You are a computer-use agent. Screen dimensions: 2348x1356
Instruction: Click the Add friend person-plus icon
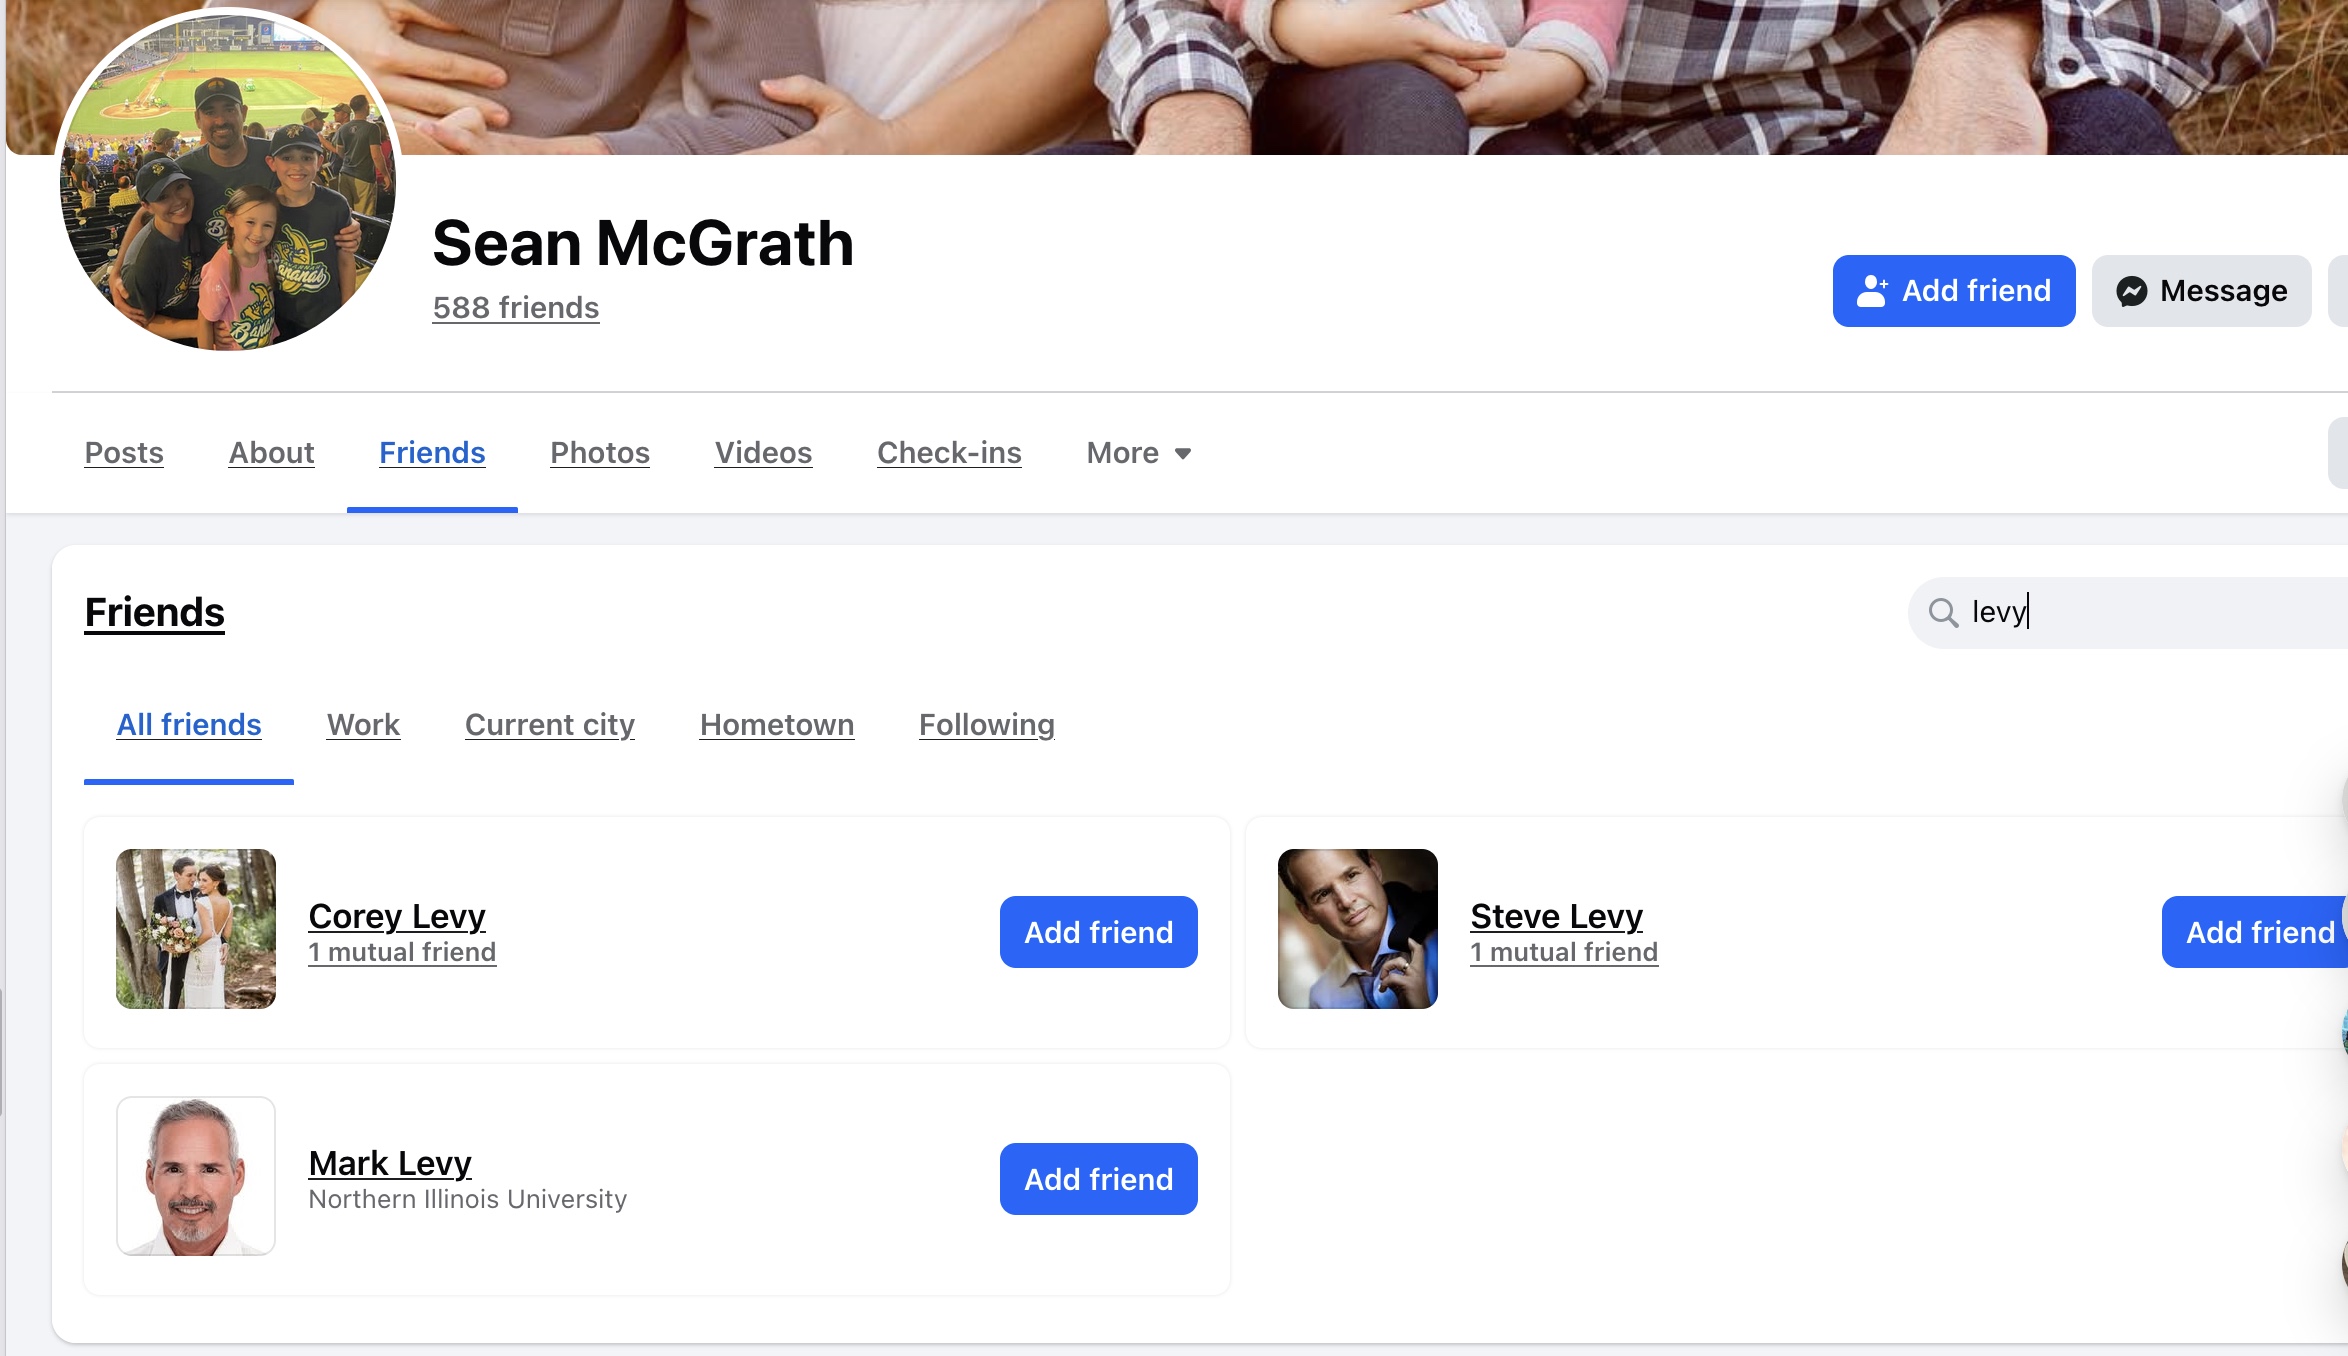click(1872, 291)
